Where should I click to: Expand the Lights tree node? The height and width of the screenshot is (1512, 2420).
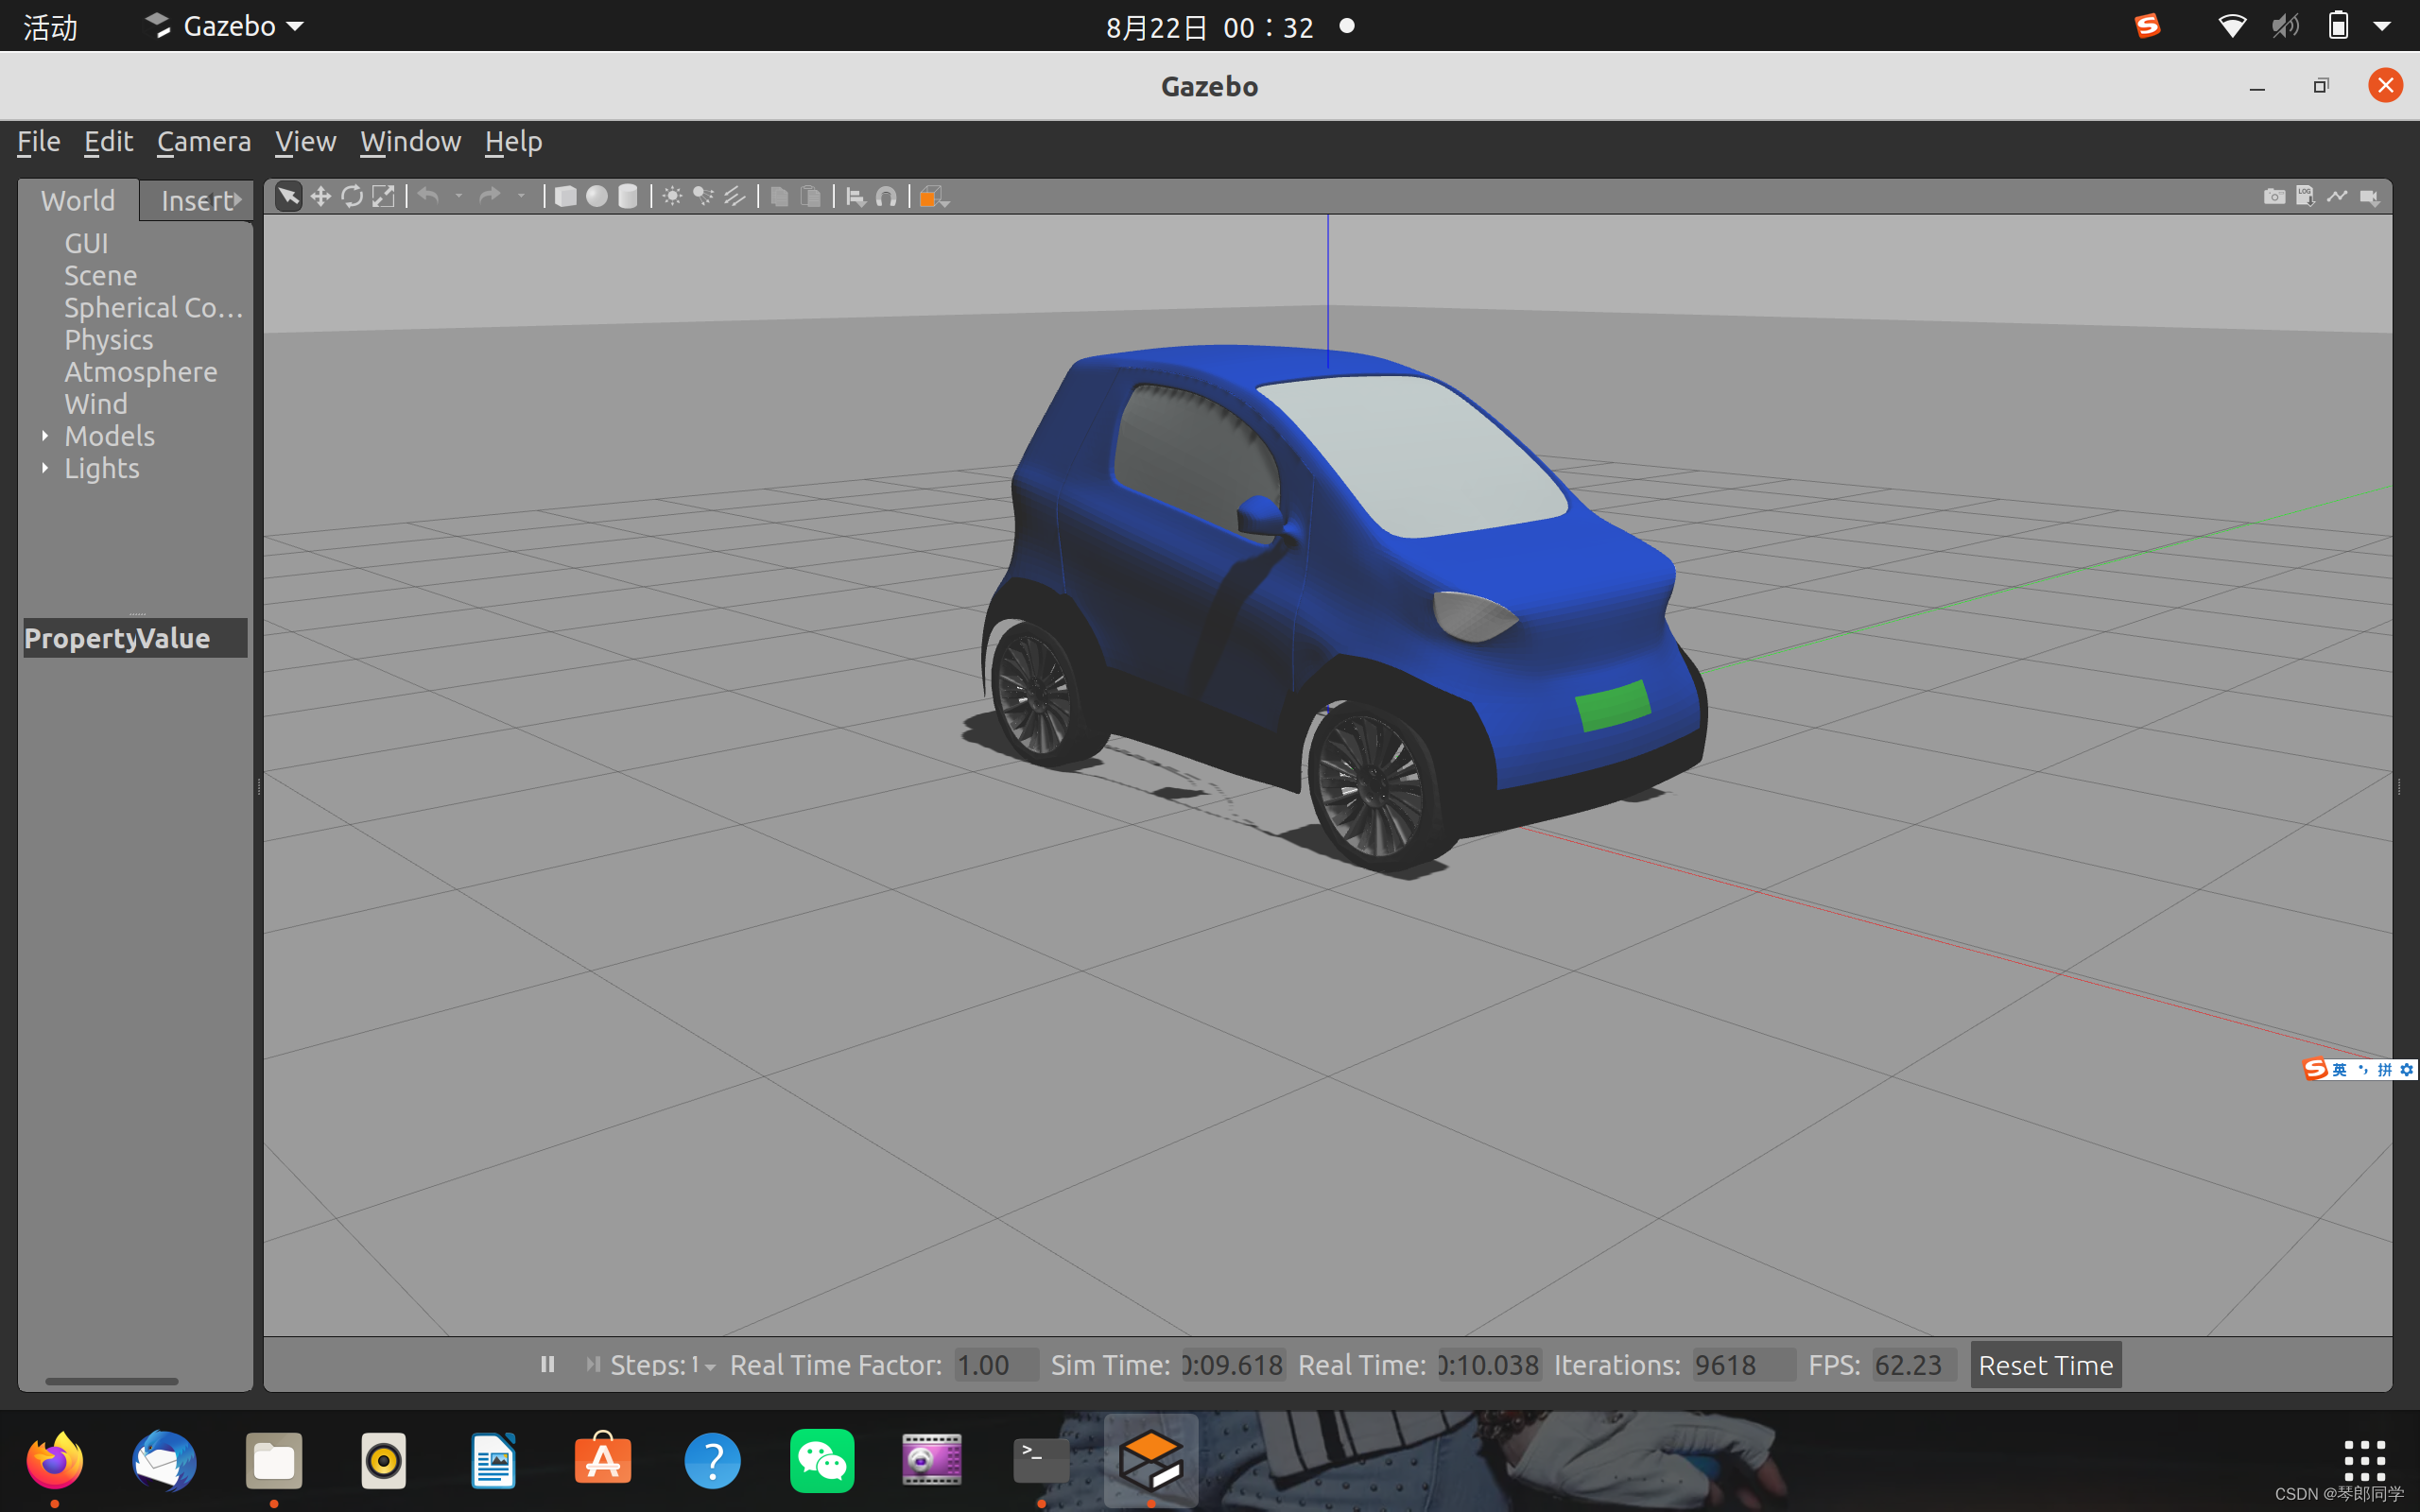click(45, 468)
